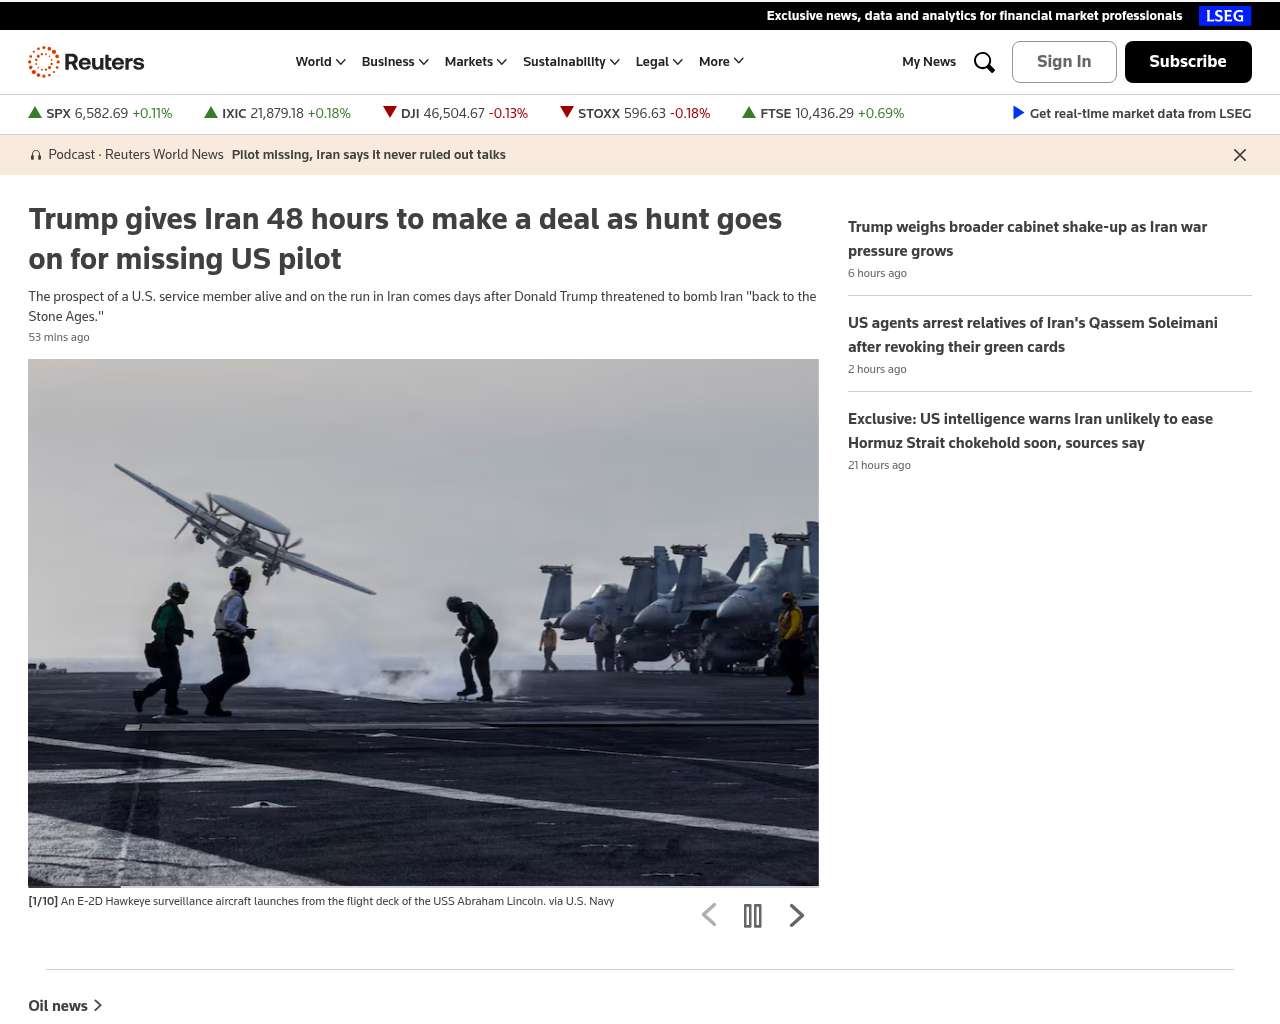Click the podcast headphones icon

tap(36, 155)
